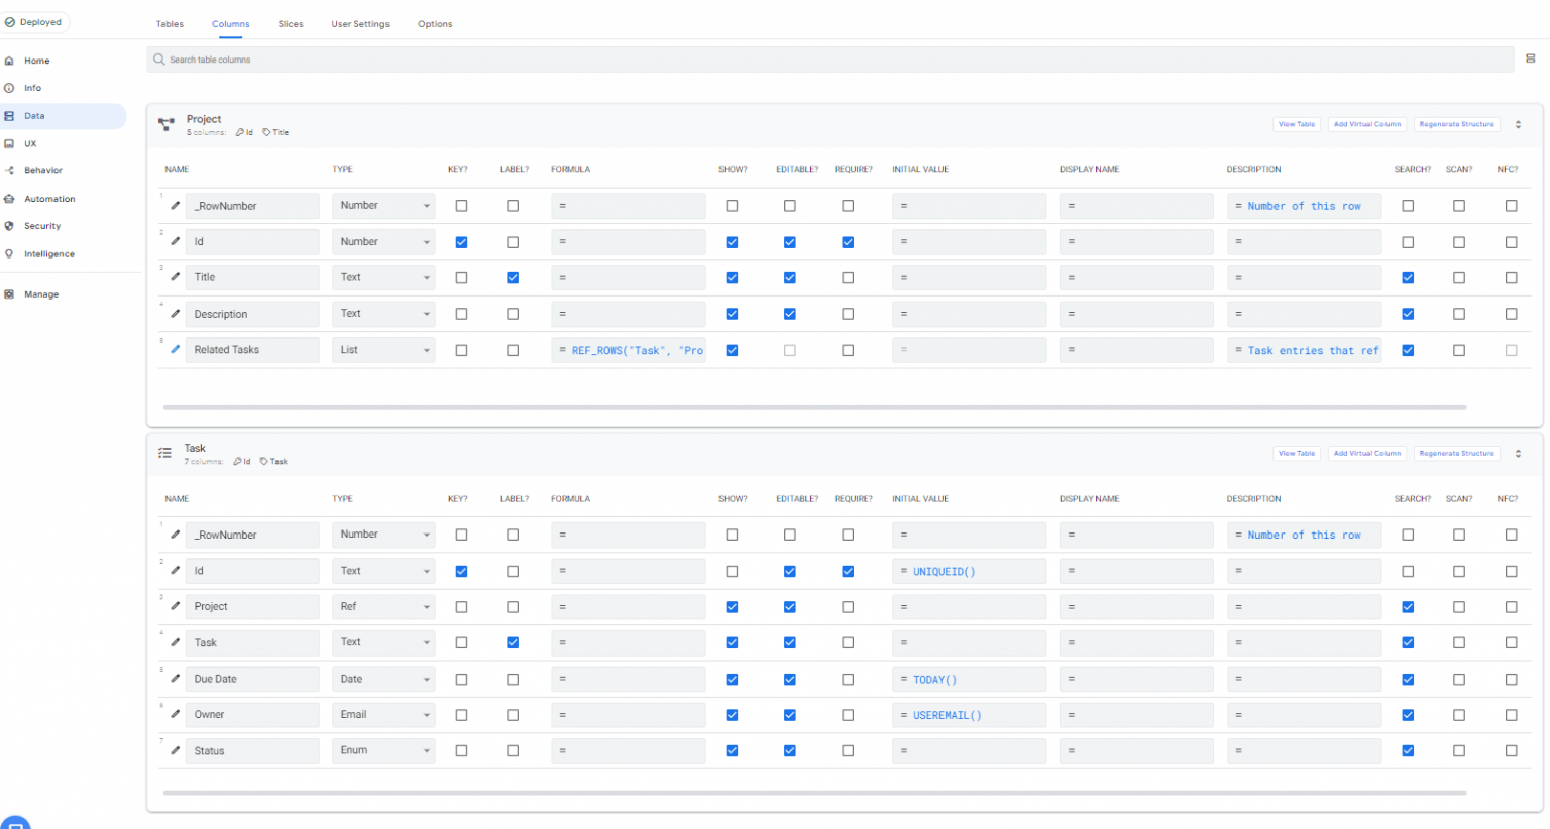The width and height of the screenshot is (1550, 829).
Task: Toggle NFC checkbox for Task Status row
Action: point(1511,751)
